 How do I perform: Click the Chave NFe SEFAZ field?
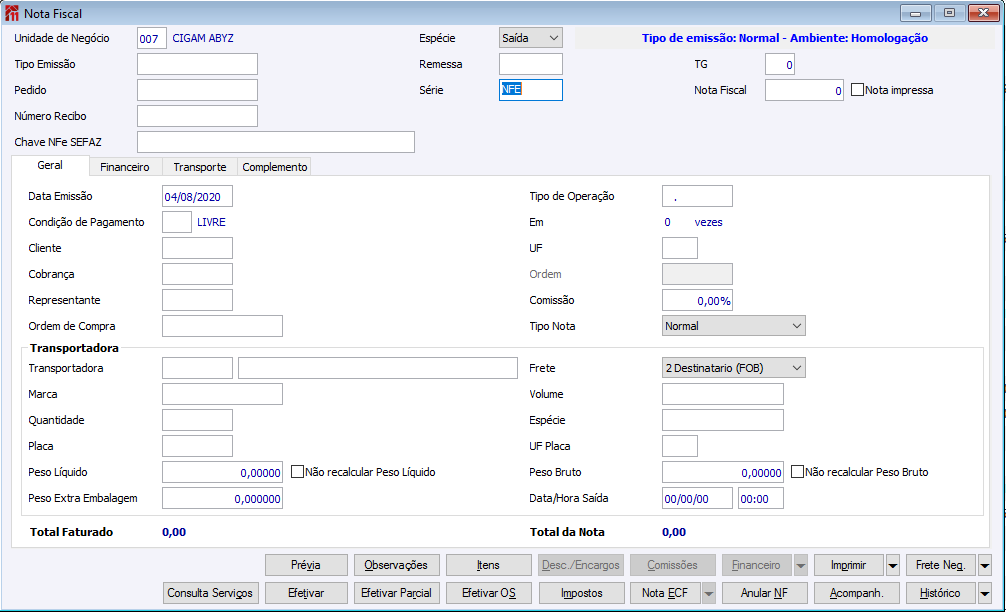276,142
